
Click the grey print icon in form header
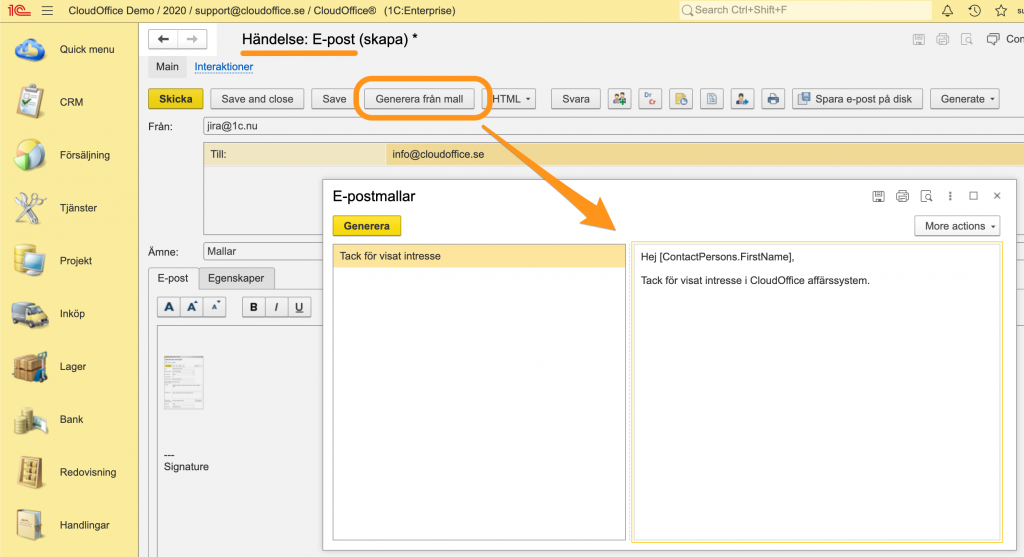tap(942, 39)
